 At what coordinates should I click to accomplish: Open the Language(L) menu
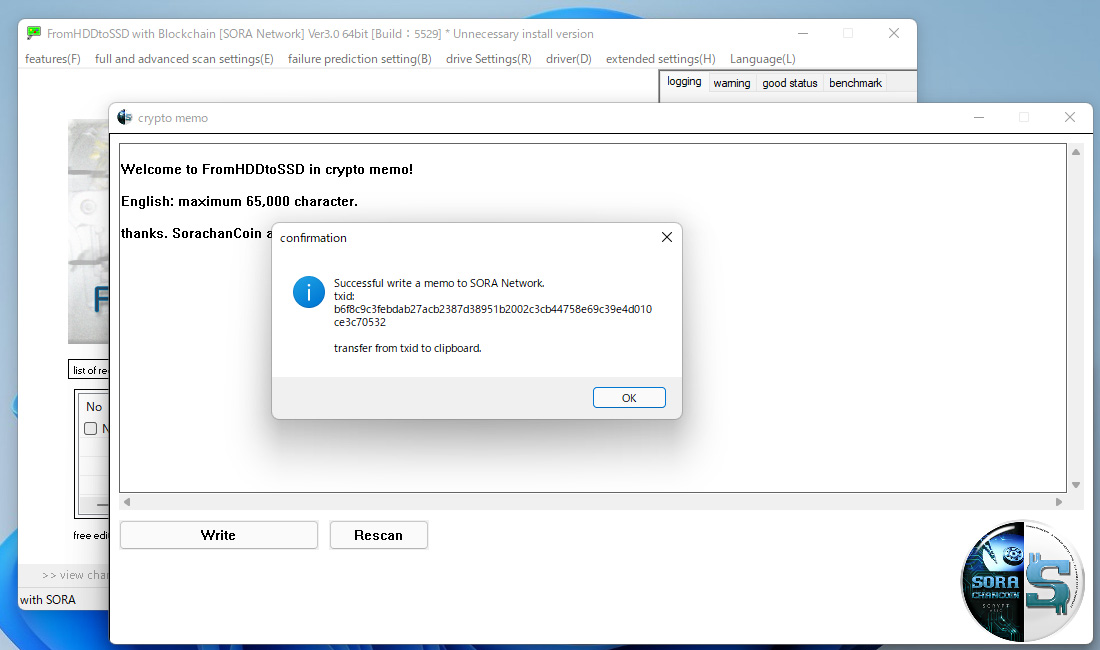pyautogui.click(x=763, y=59)
